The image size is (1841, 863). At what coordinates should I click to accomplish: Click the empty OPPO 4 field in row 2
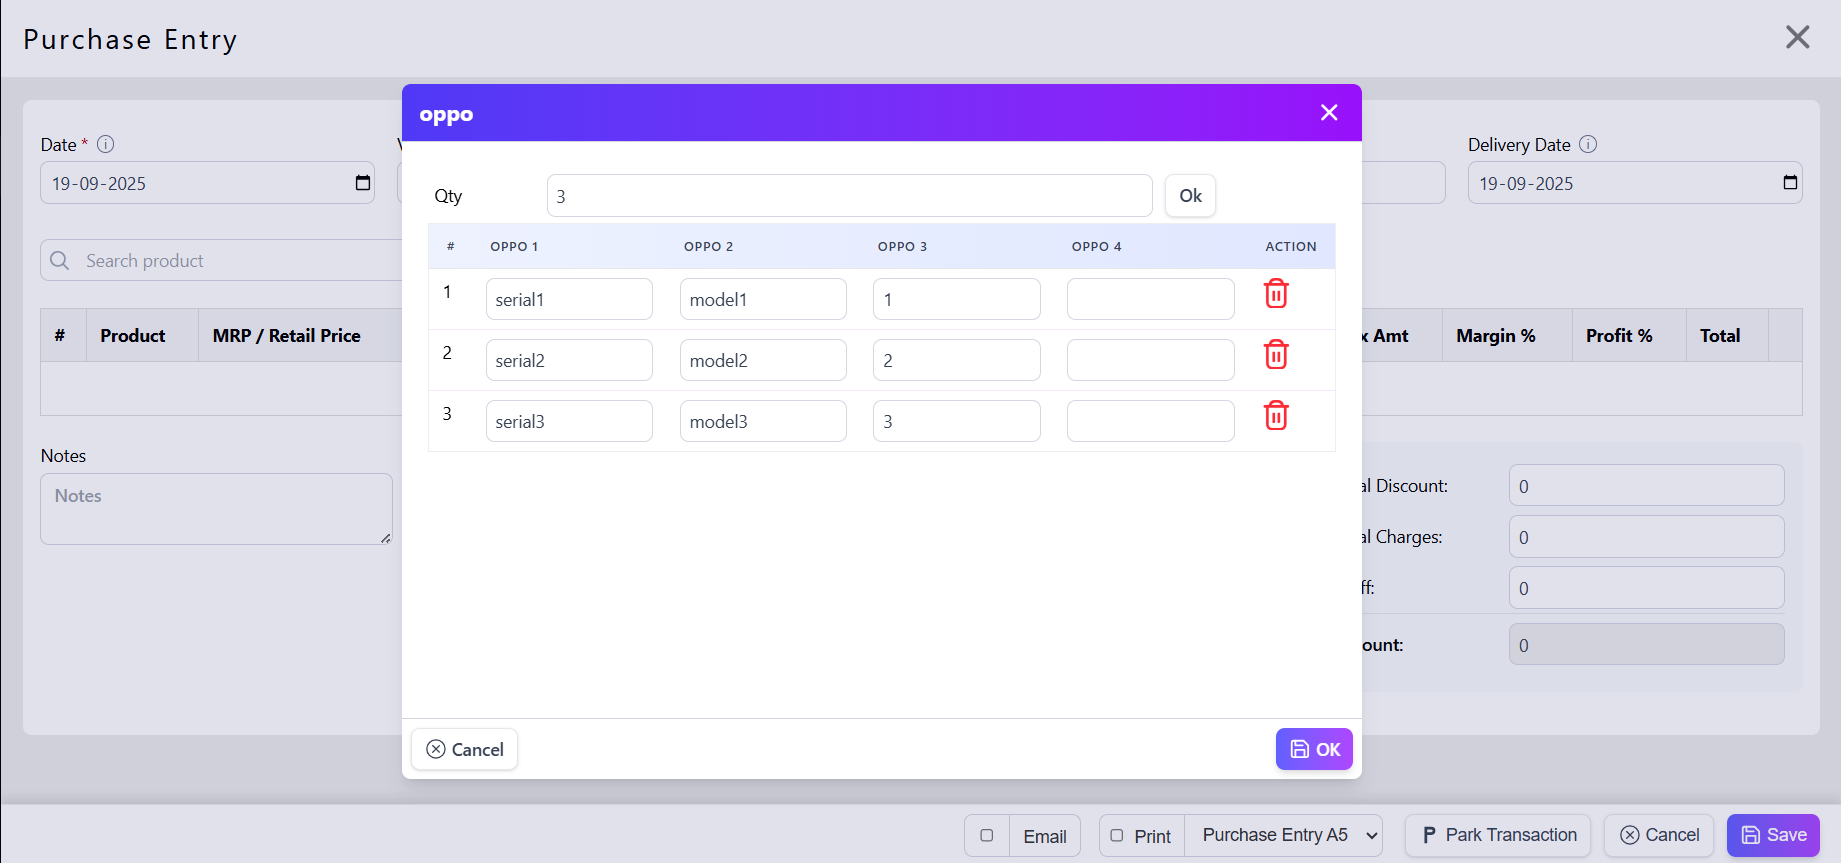[x=1150, y=360]
